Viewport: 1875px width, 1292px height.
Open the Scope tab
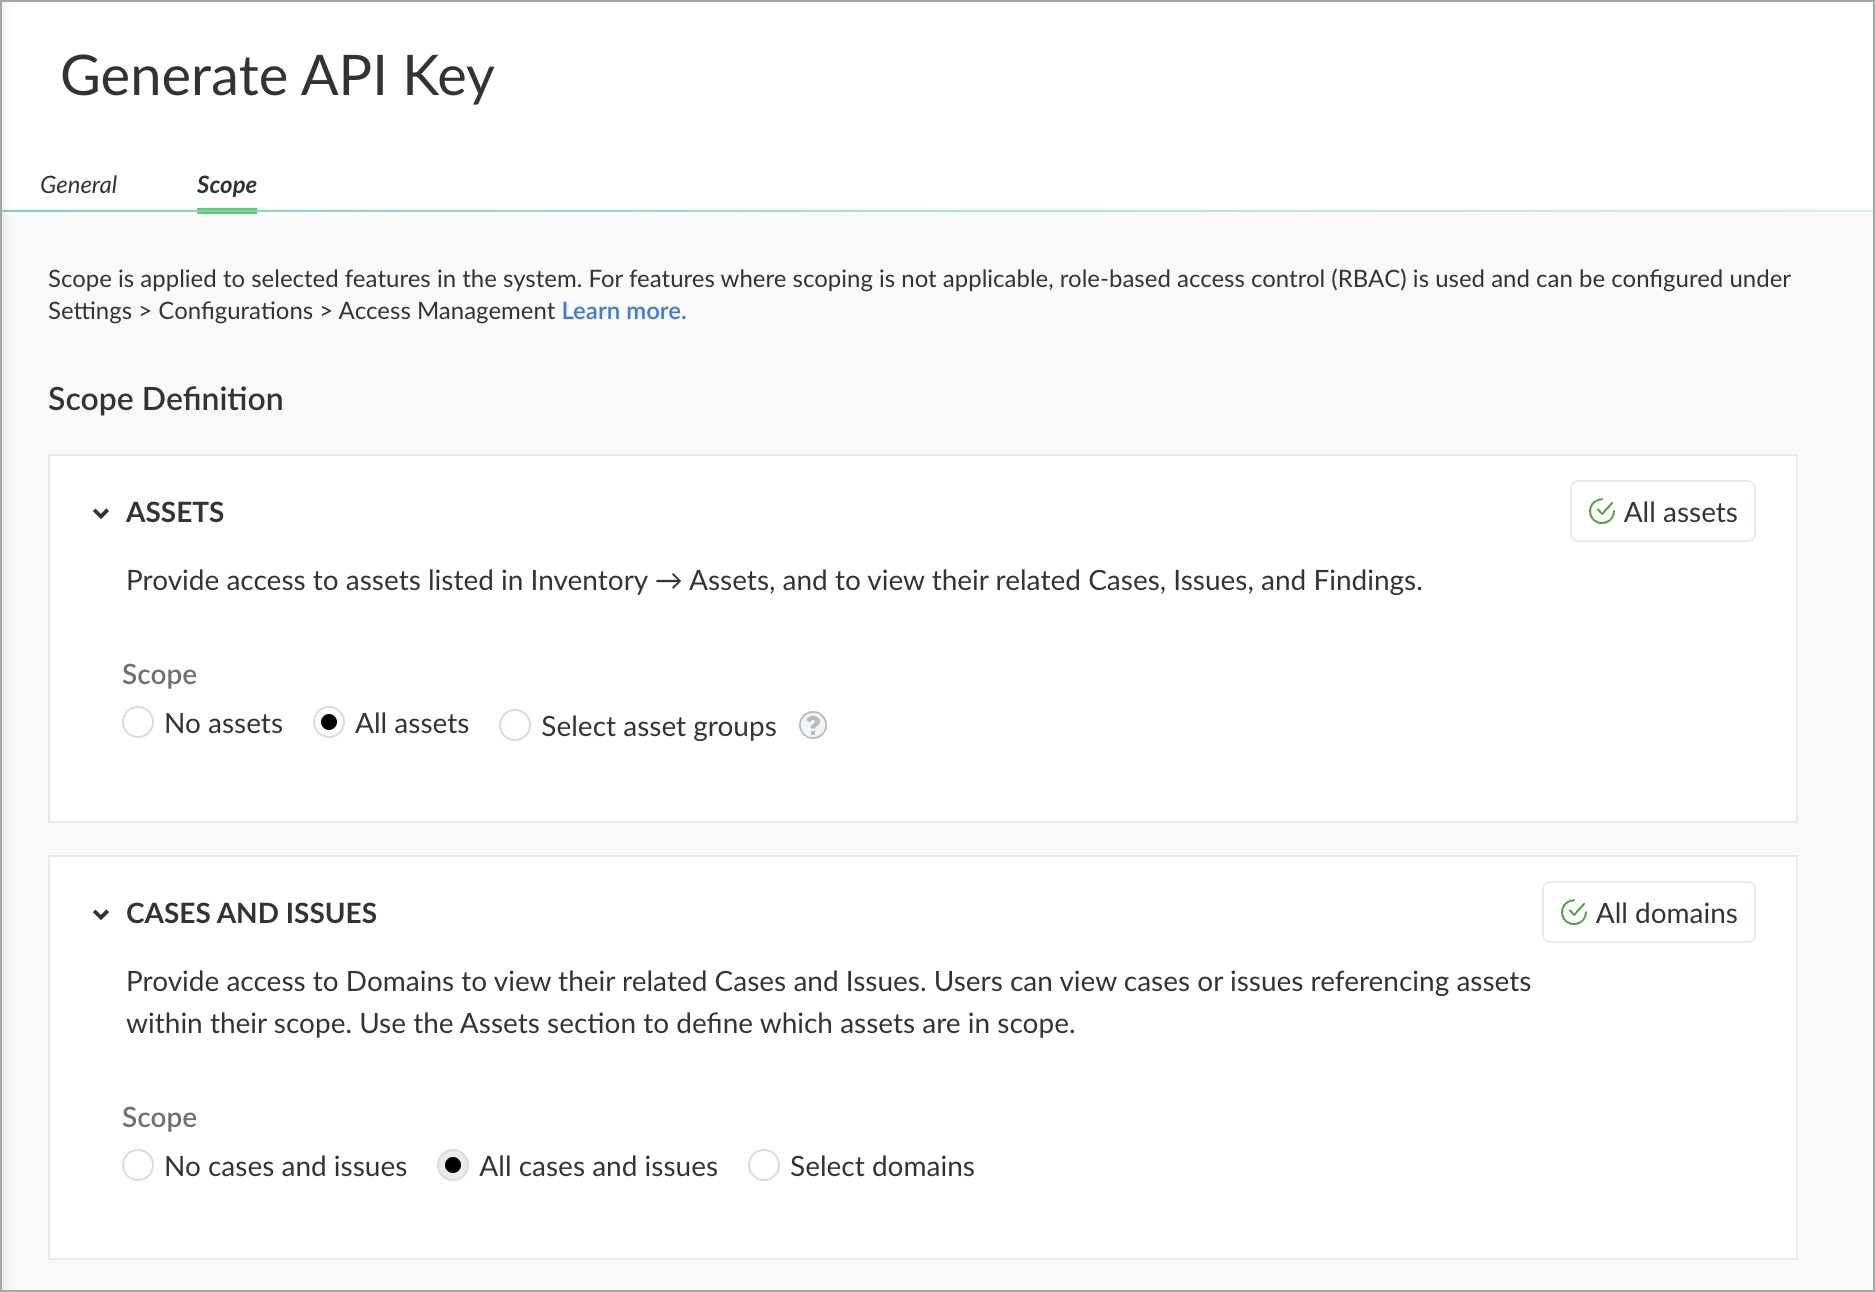point(227,185)
